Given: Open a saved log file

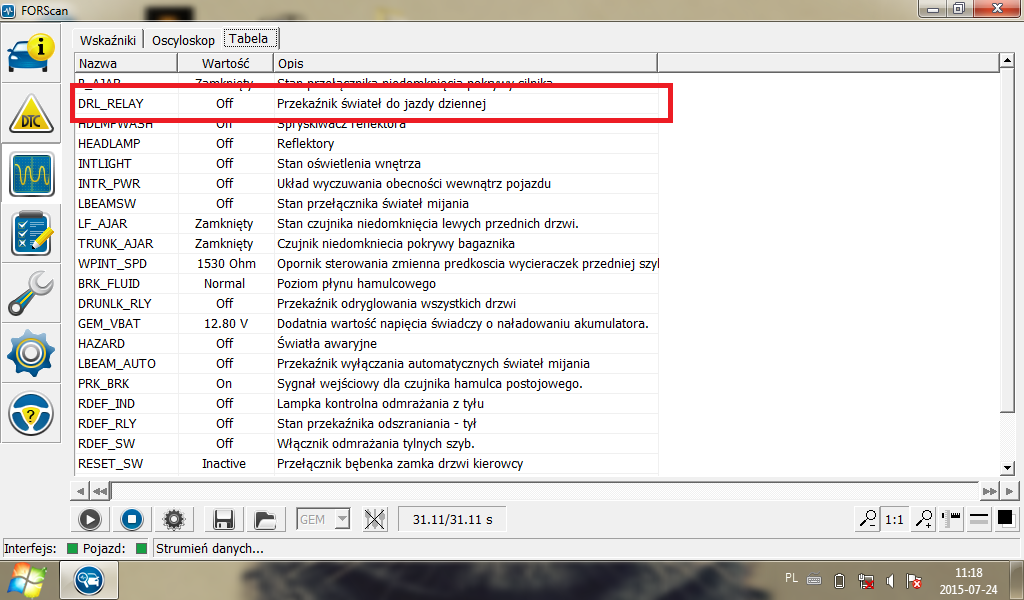Looking at the screenshot, I should [x=265, y=520].
